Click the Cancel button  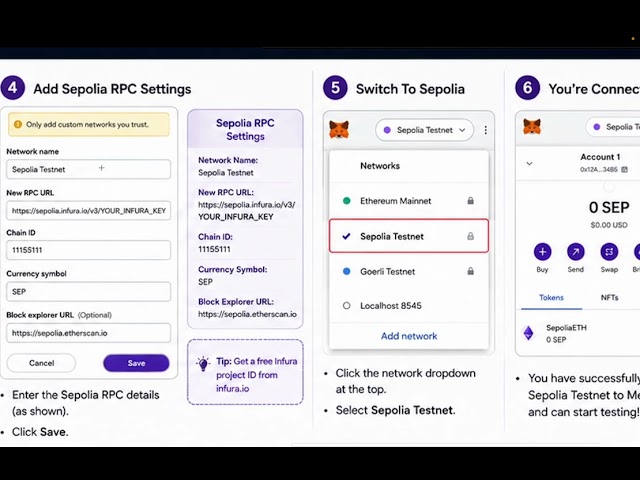click(x=41, y=363)
